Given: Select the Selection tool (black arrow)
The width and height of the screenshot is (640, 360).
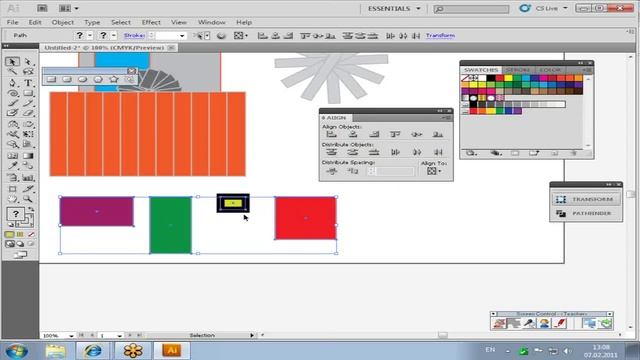Looking at the screenshot, I should 12,62.
